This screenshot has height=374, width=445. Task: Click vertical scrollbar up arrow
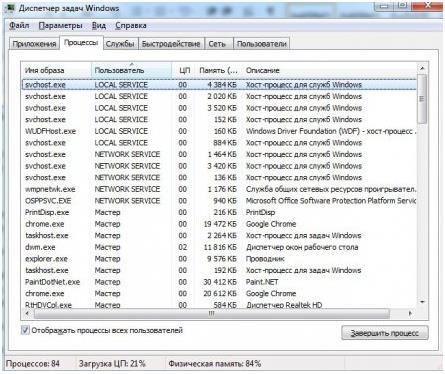pyautogui.click(x=422, y=68)
